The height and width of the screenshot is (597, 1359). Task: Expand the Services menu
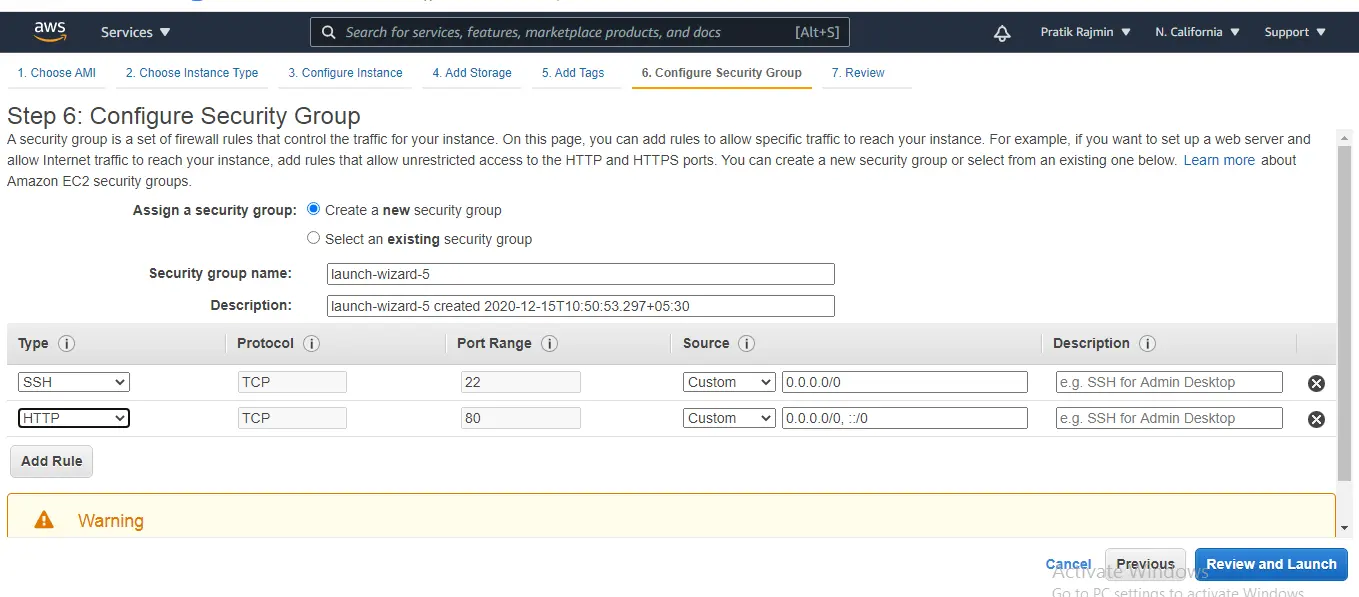(x=135, y=32)
